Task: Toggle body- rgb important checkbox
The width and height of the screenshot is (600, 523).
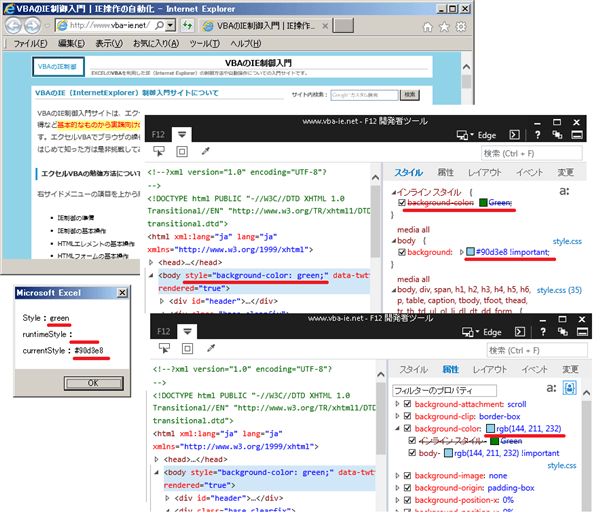Action: pyautogui.click(x=412, y=453)
